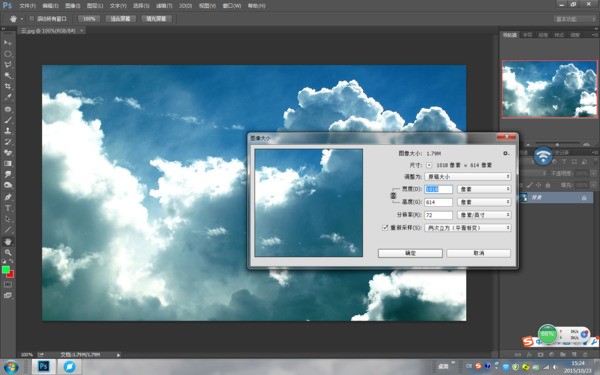The height and width of the screenshot is (375, 600).
Task: Click the add layer mask icon
Action: (x=540, y=354)
